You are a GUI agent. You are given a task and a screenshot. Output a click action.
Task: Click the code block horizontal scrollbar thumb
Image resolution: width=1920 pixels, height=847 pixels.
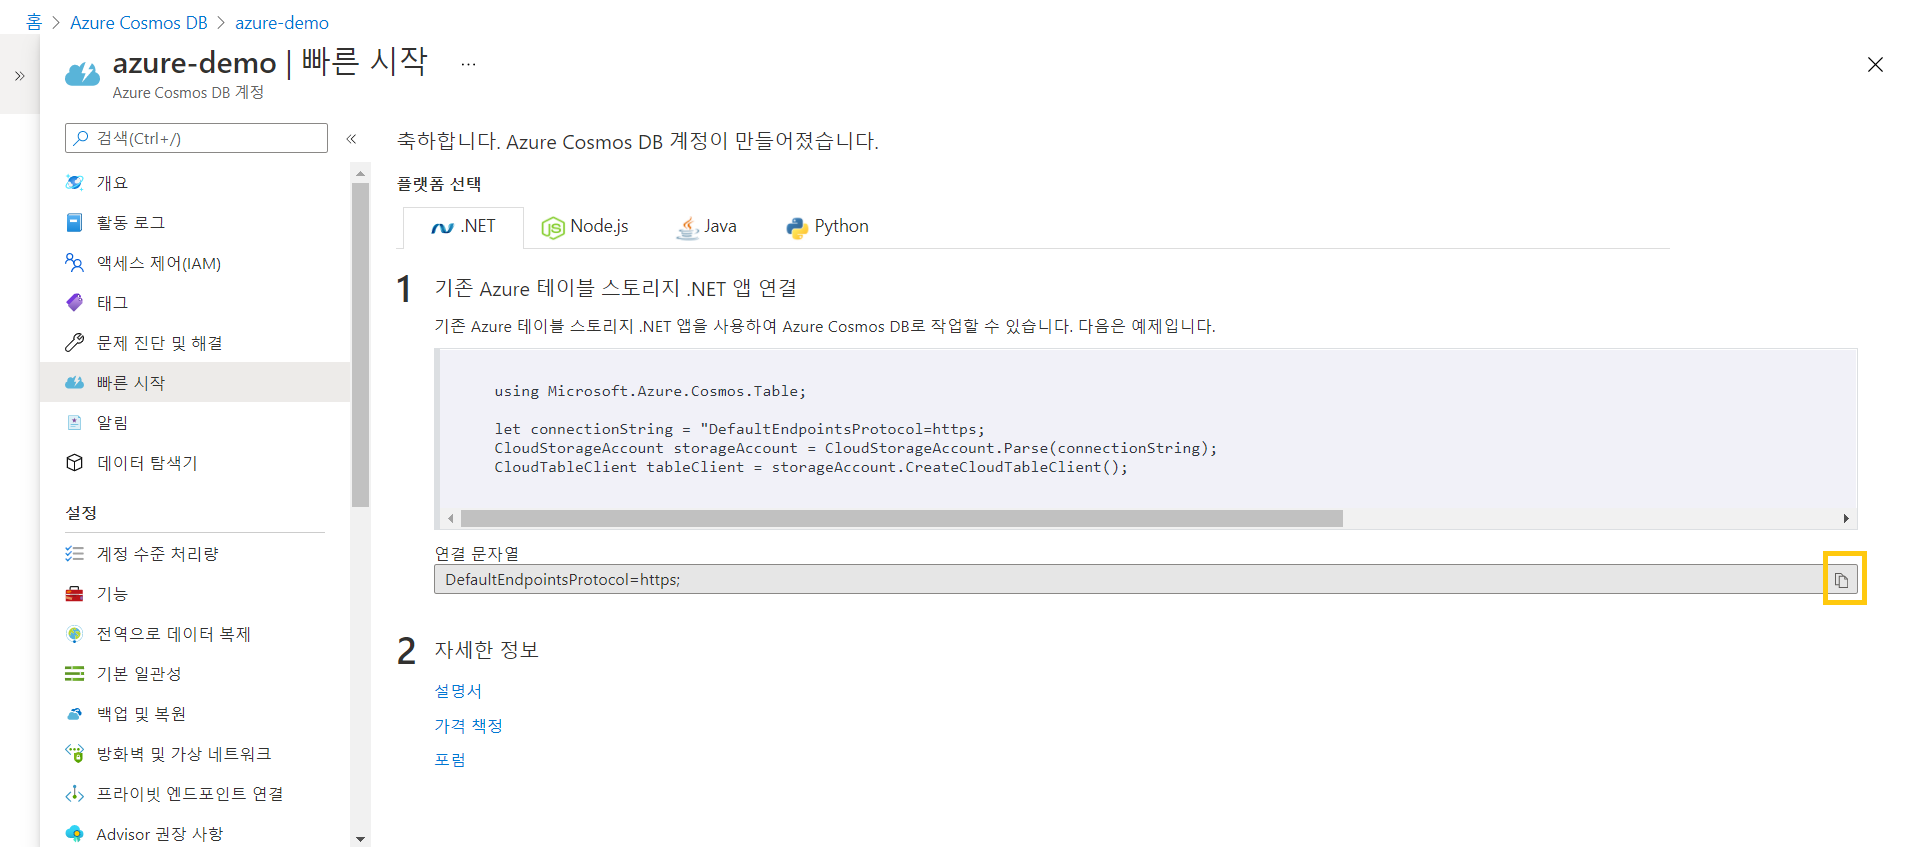click(x=901, y=518)
